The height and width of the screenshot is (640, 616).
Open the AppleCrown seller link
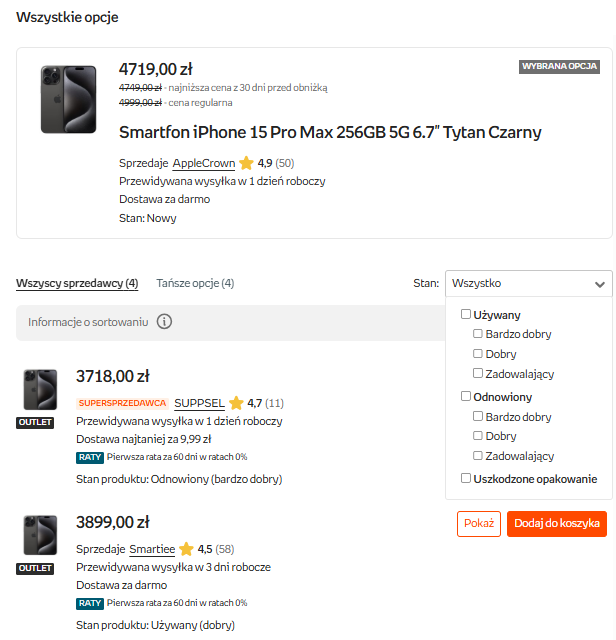tap(204, 163)
